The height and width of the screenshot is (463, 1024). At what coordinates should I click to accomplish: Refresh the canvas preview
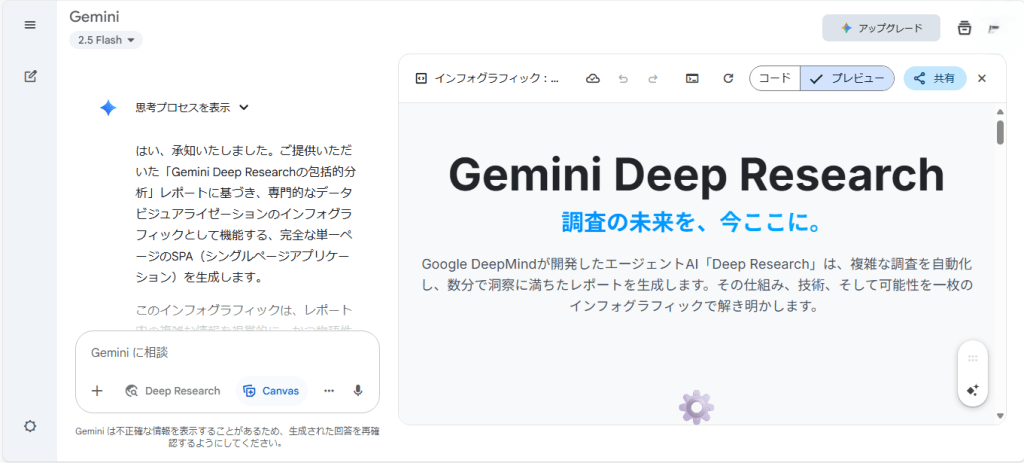(x=728, y=78)
